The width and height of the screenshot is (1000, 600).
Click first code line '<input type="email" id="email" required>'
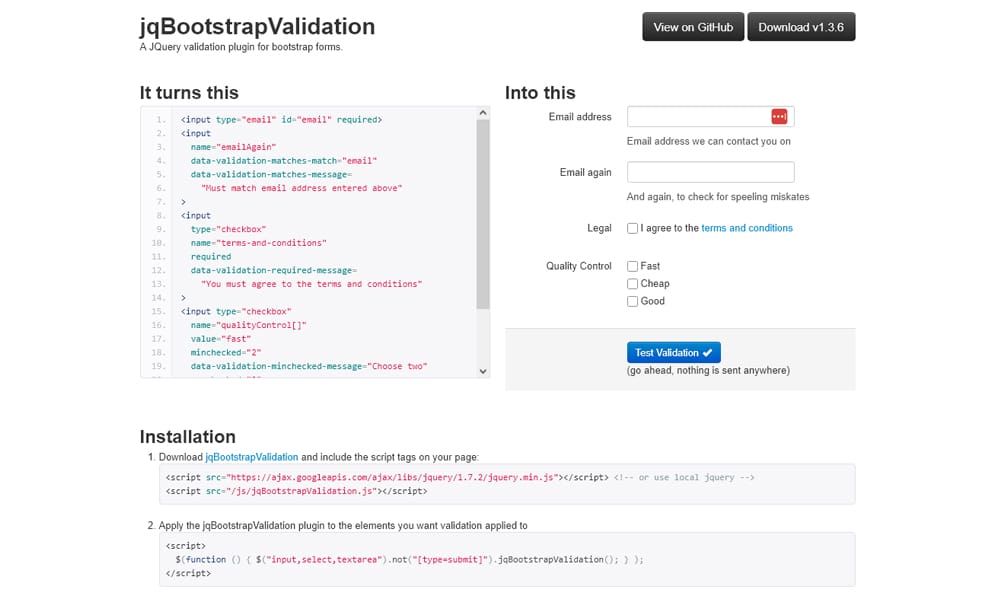click(281, 120)
